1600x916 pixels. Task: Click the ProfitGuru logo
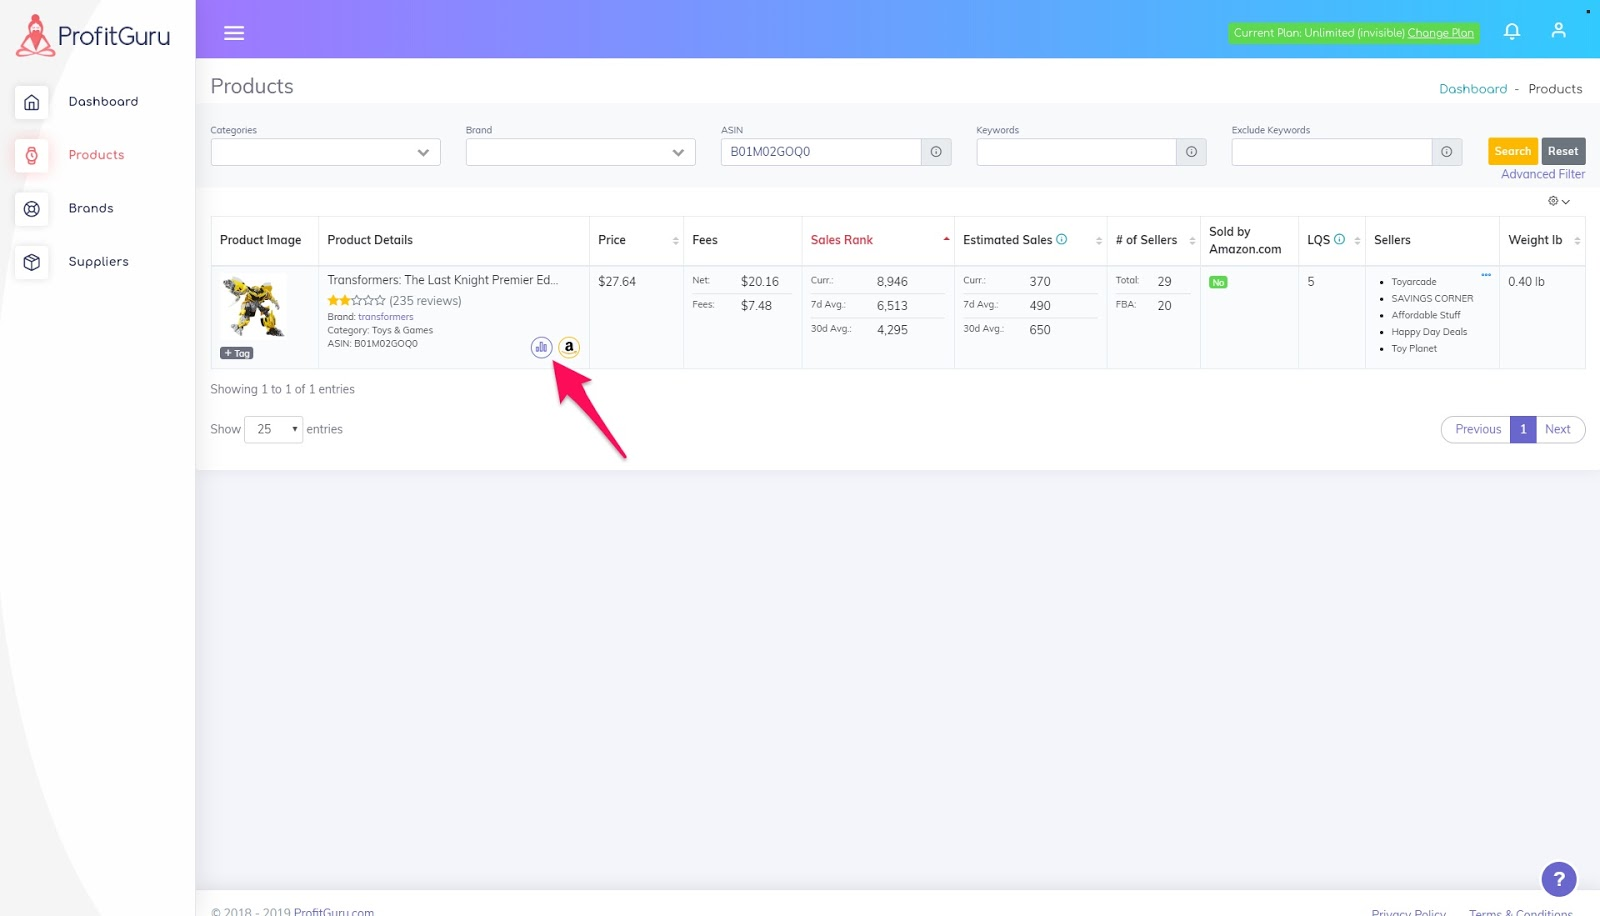pyautogui.click(x=93, y=36)
